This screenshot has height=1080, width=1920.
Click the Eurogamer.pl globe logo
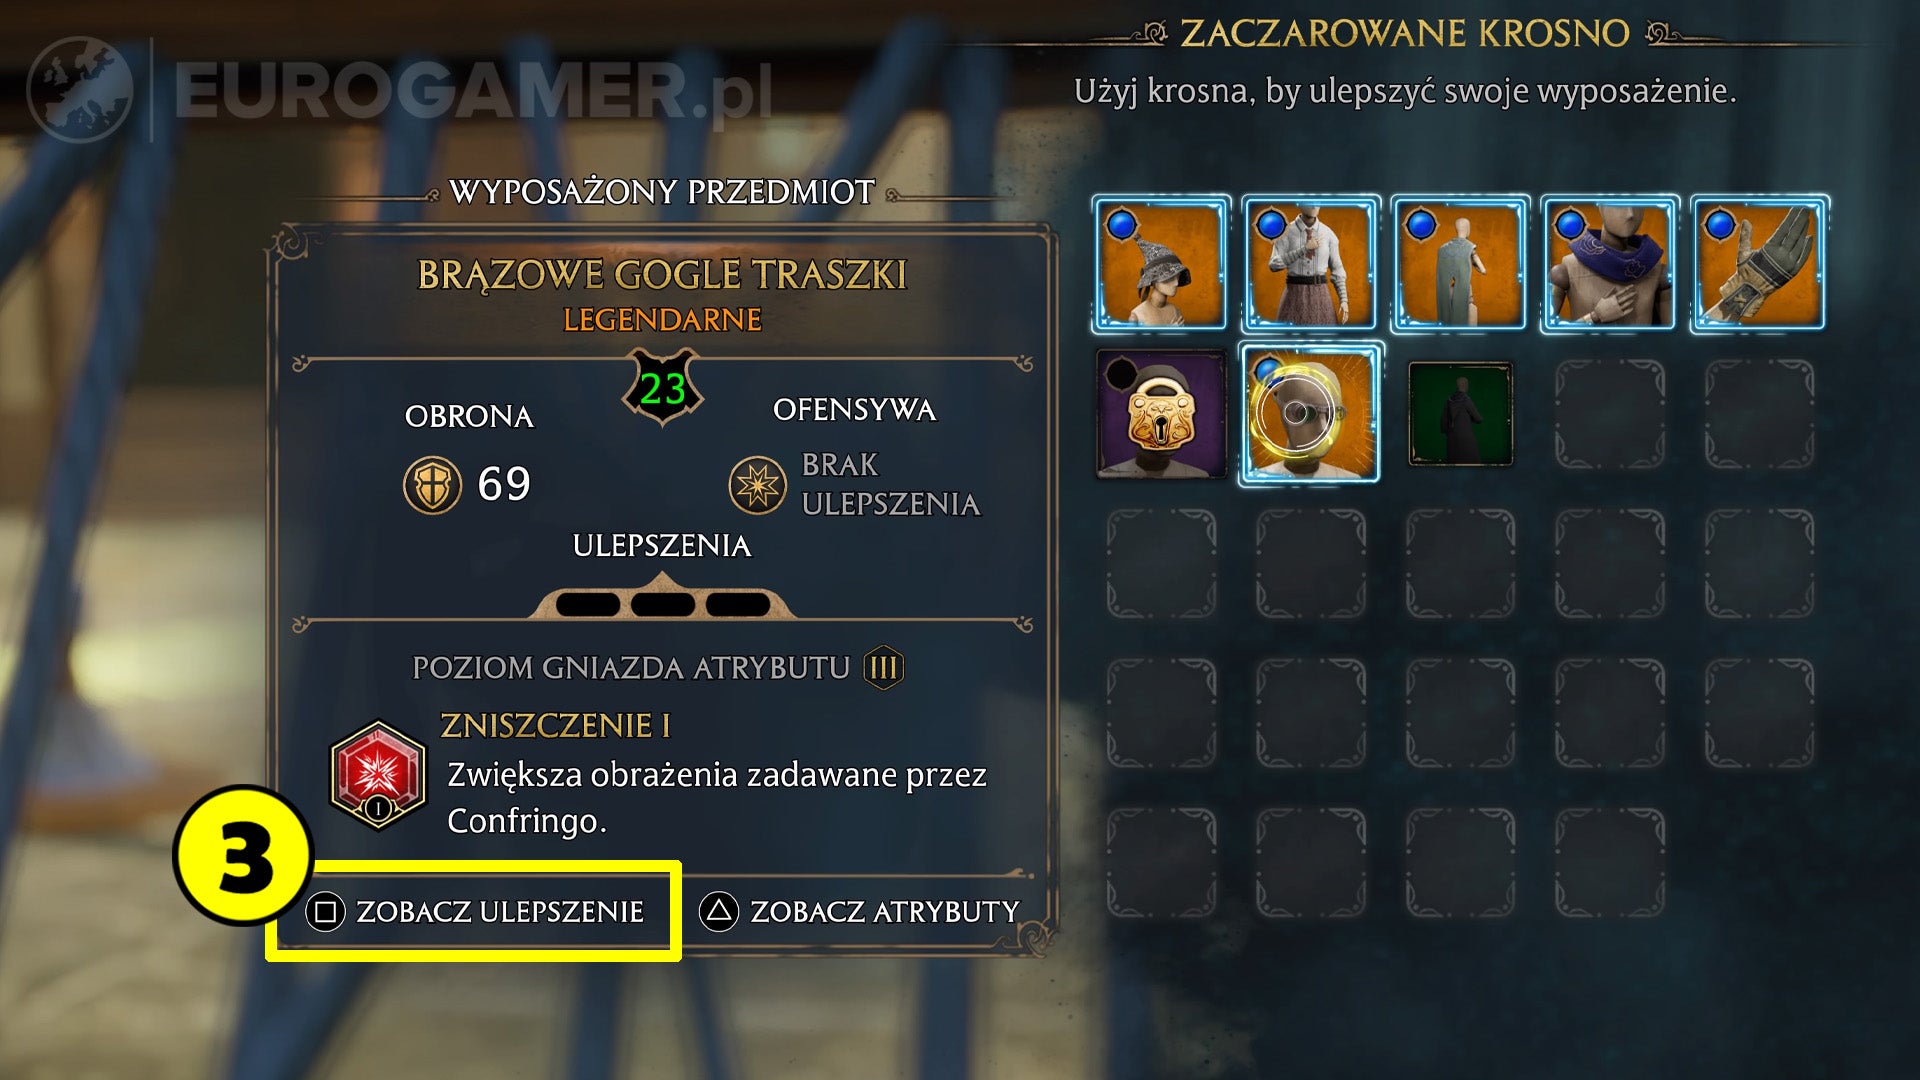(x=80, y=90)
